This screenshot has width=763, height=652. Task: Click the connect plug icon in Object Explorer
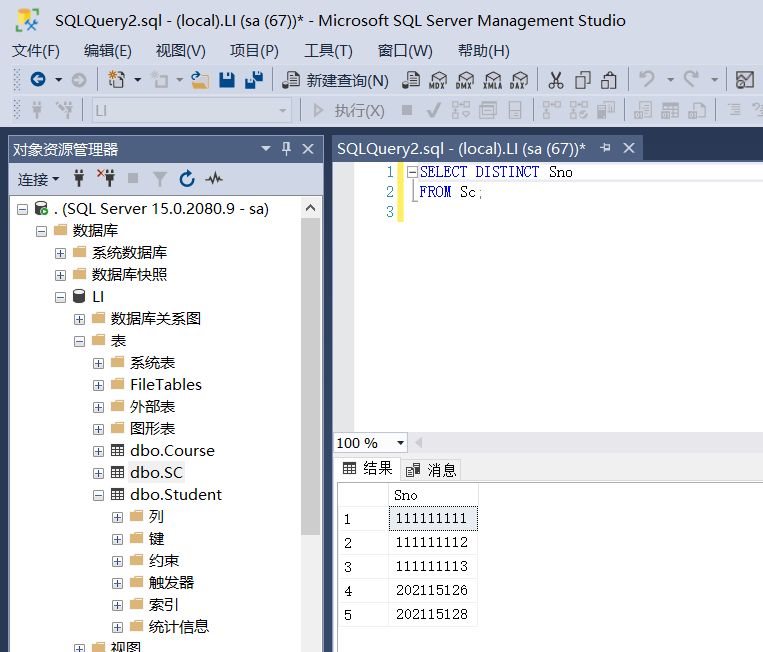pos(79,179)
